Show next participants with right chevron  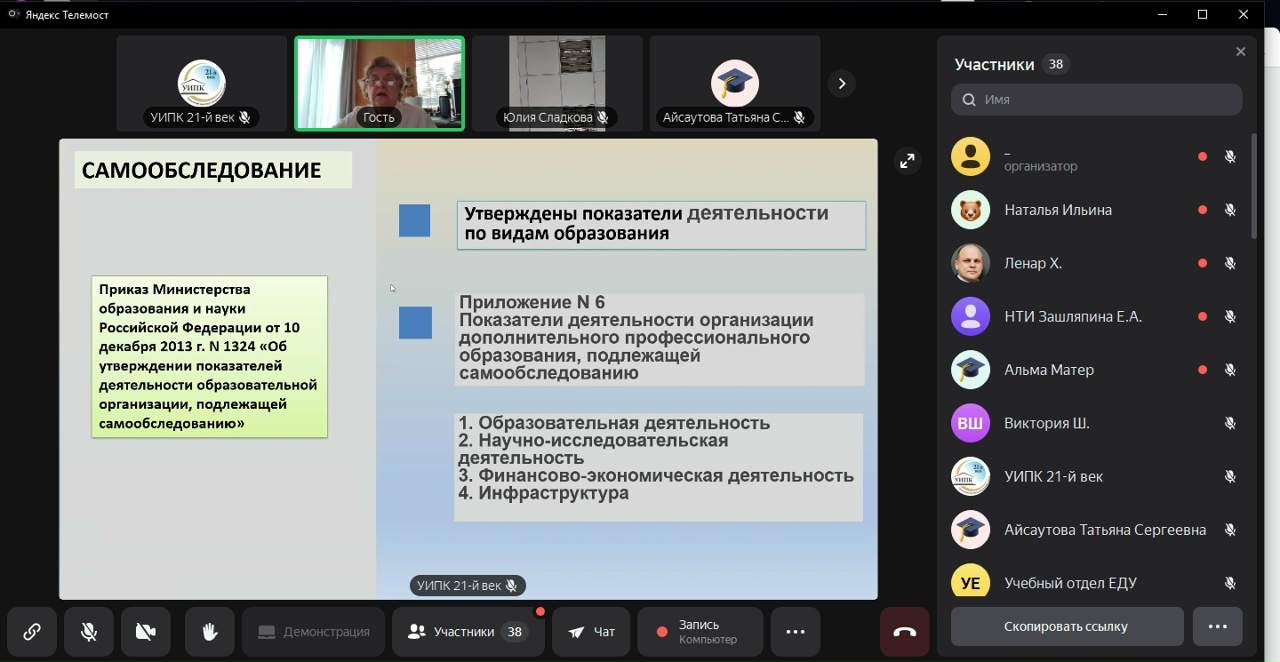(841, 84)
